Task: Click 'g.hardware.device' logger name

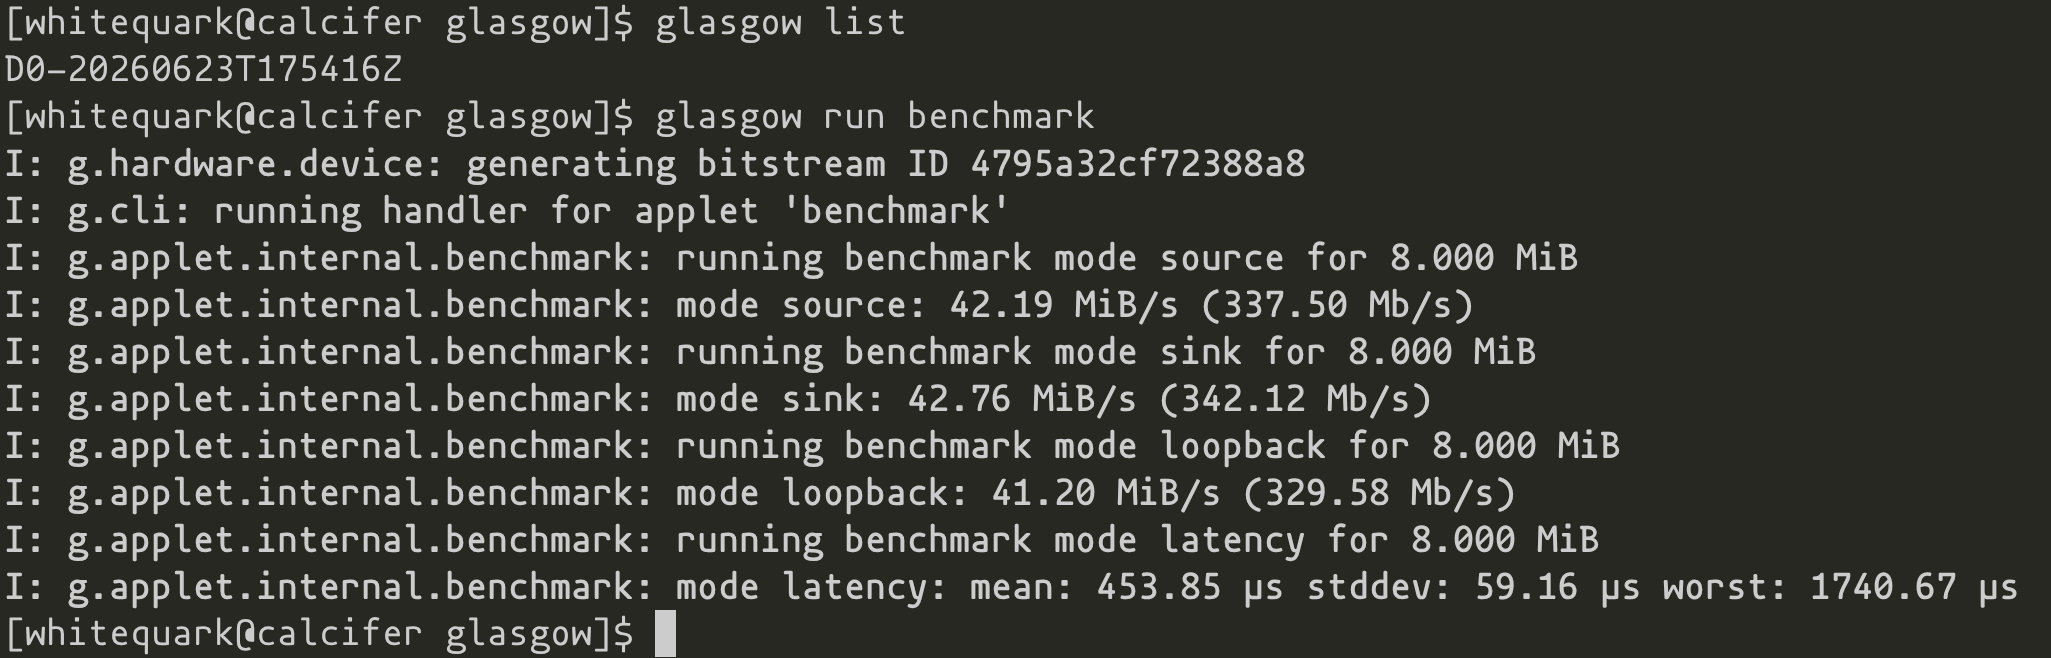Action: (x=246, y=163)
